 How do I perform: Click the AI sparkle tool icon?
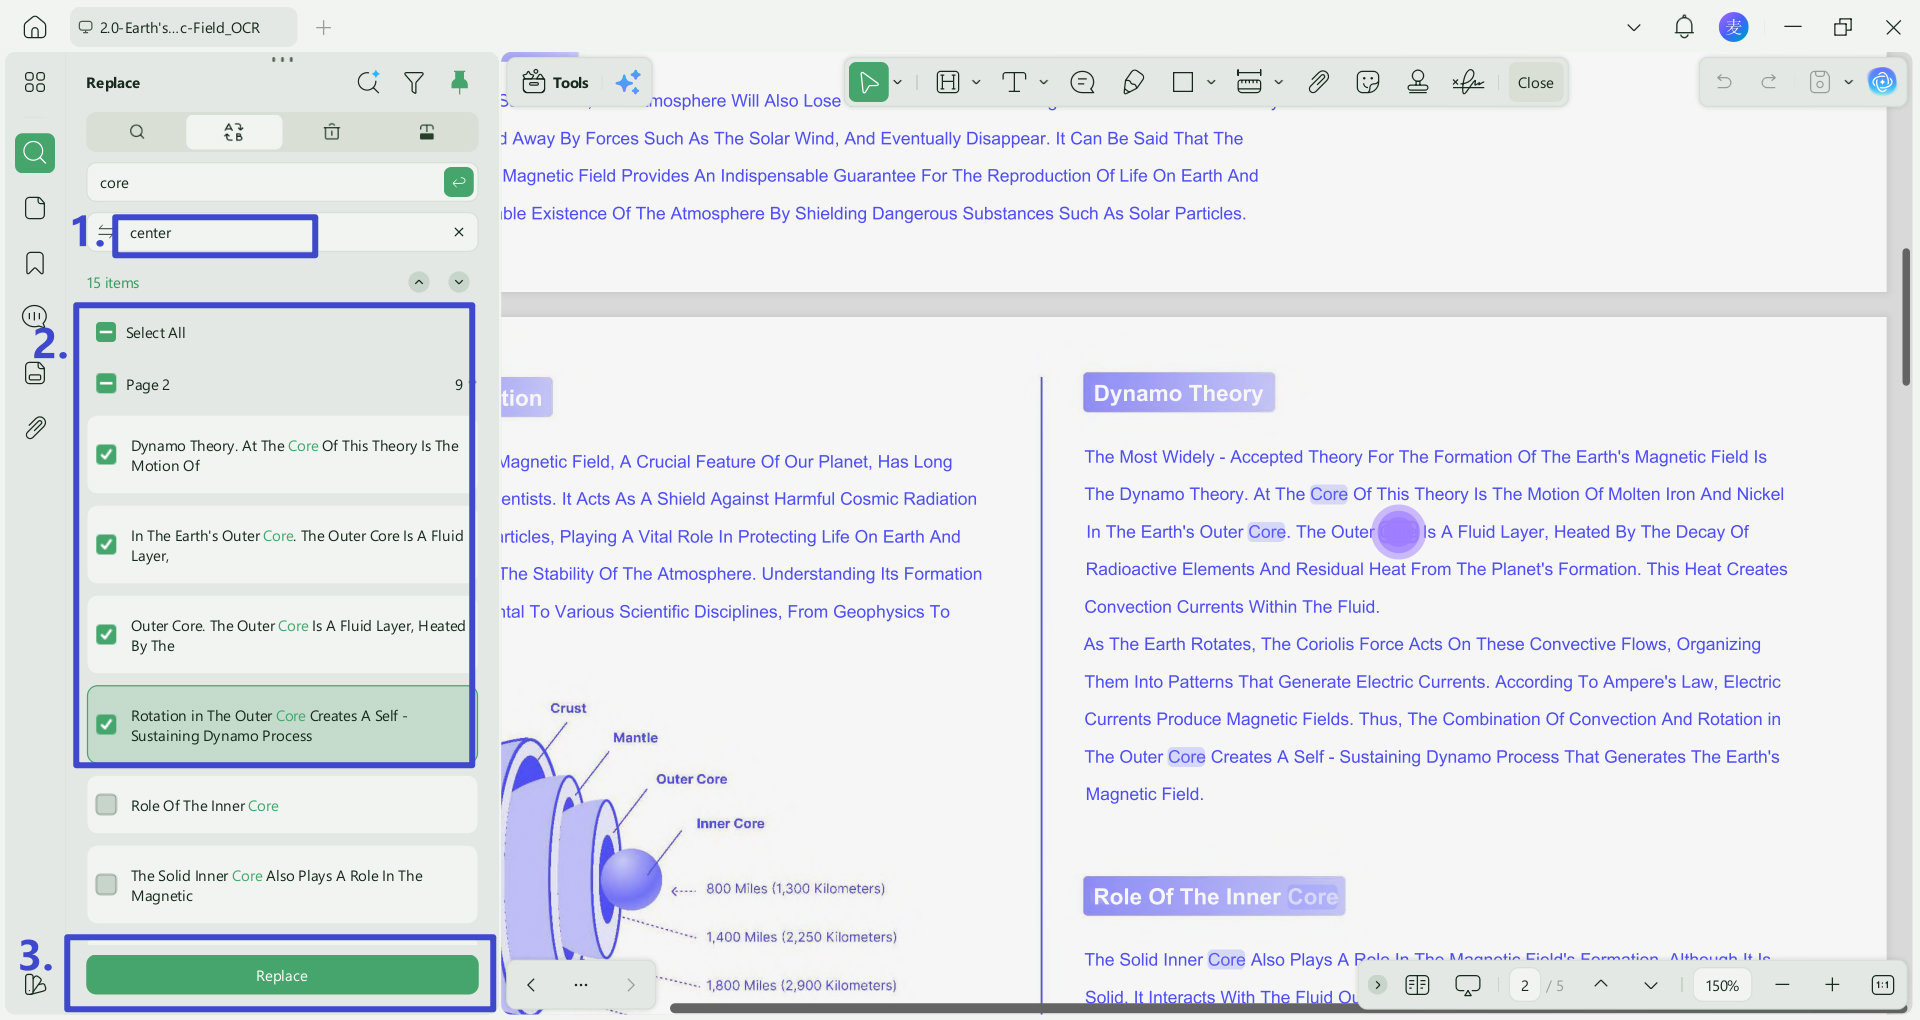coord(628,82)
